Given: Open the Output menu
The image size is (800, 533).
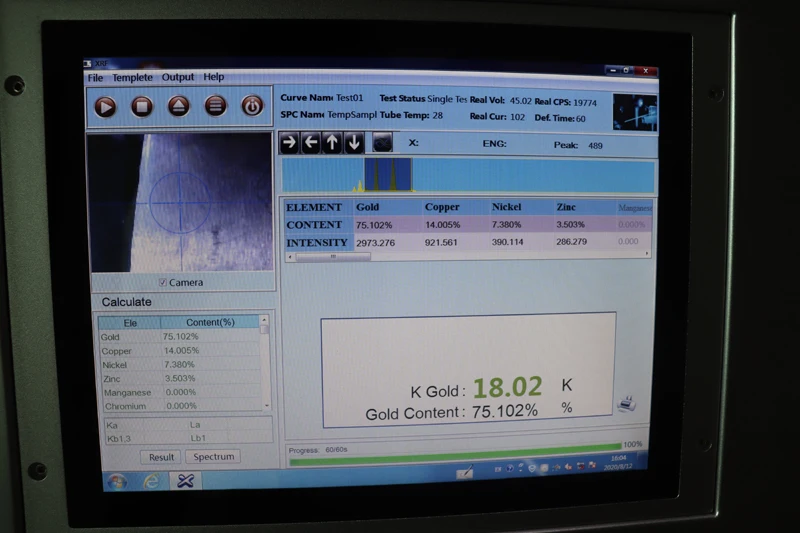Looking at the screenshot, I should pos(178,77).
